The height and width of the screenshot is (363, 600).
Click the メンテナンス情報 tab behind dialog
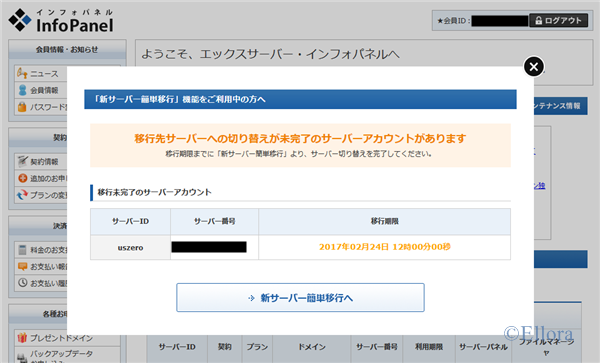tap(560, 106)
